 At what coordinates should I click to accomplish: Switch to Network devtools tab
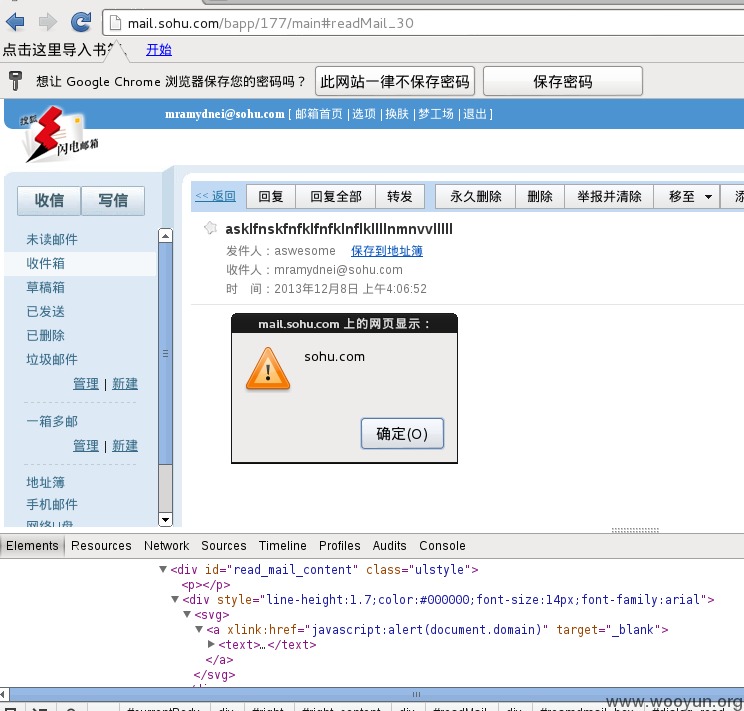point(167,546)
